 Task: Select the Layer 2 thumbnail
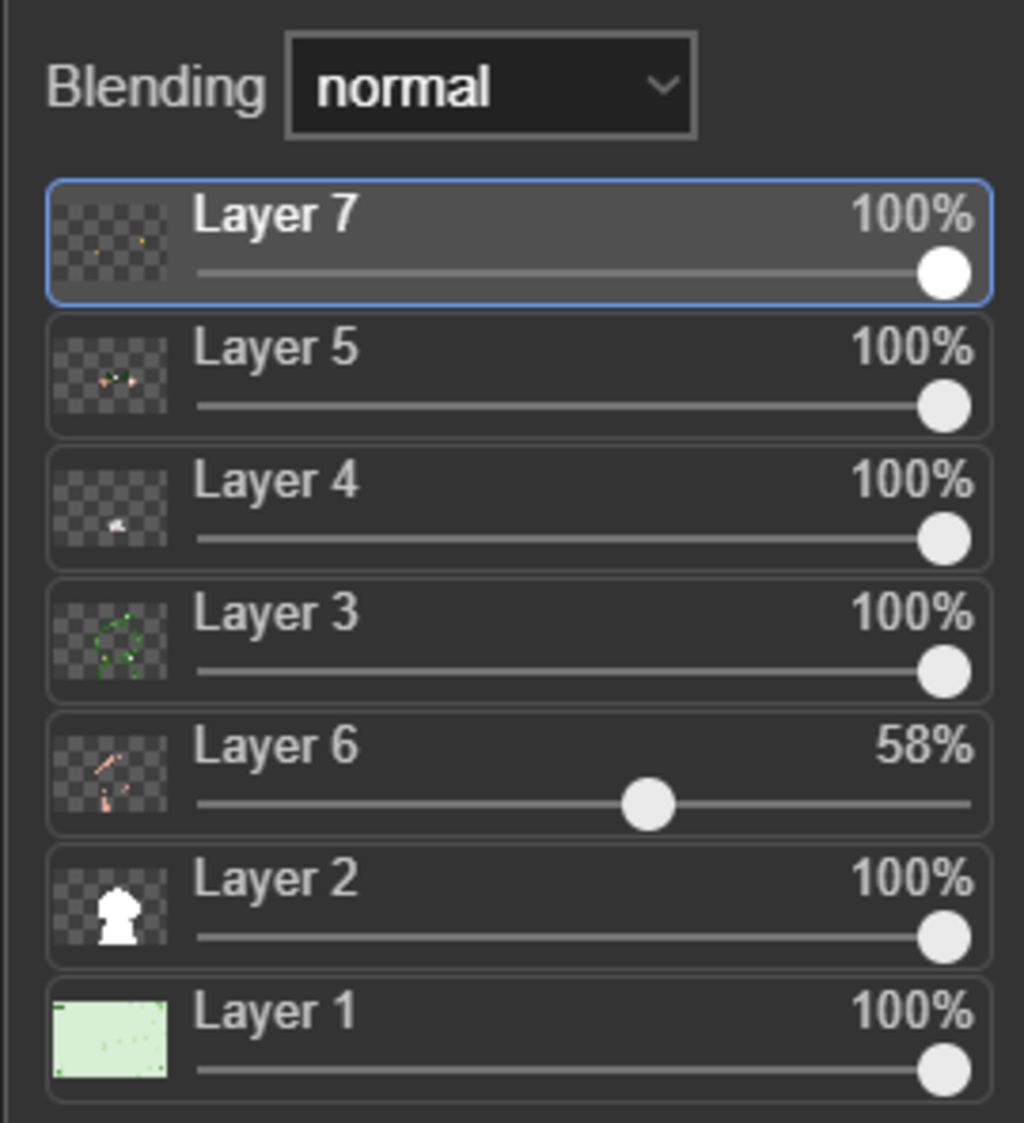coord(110,907)
